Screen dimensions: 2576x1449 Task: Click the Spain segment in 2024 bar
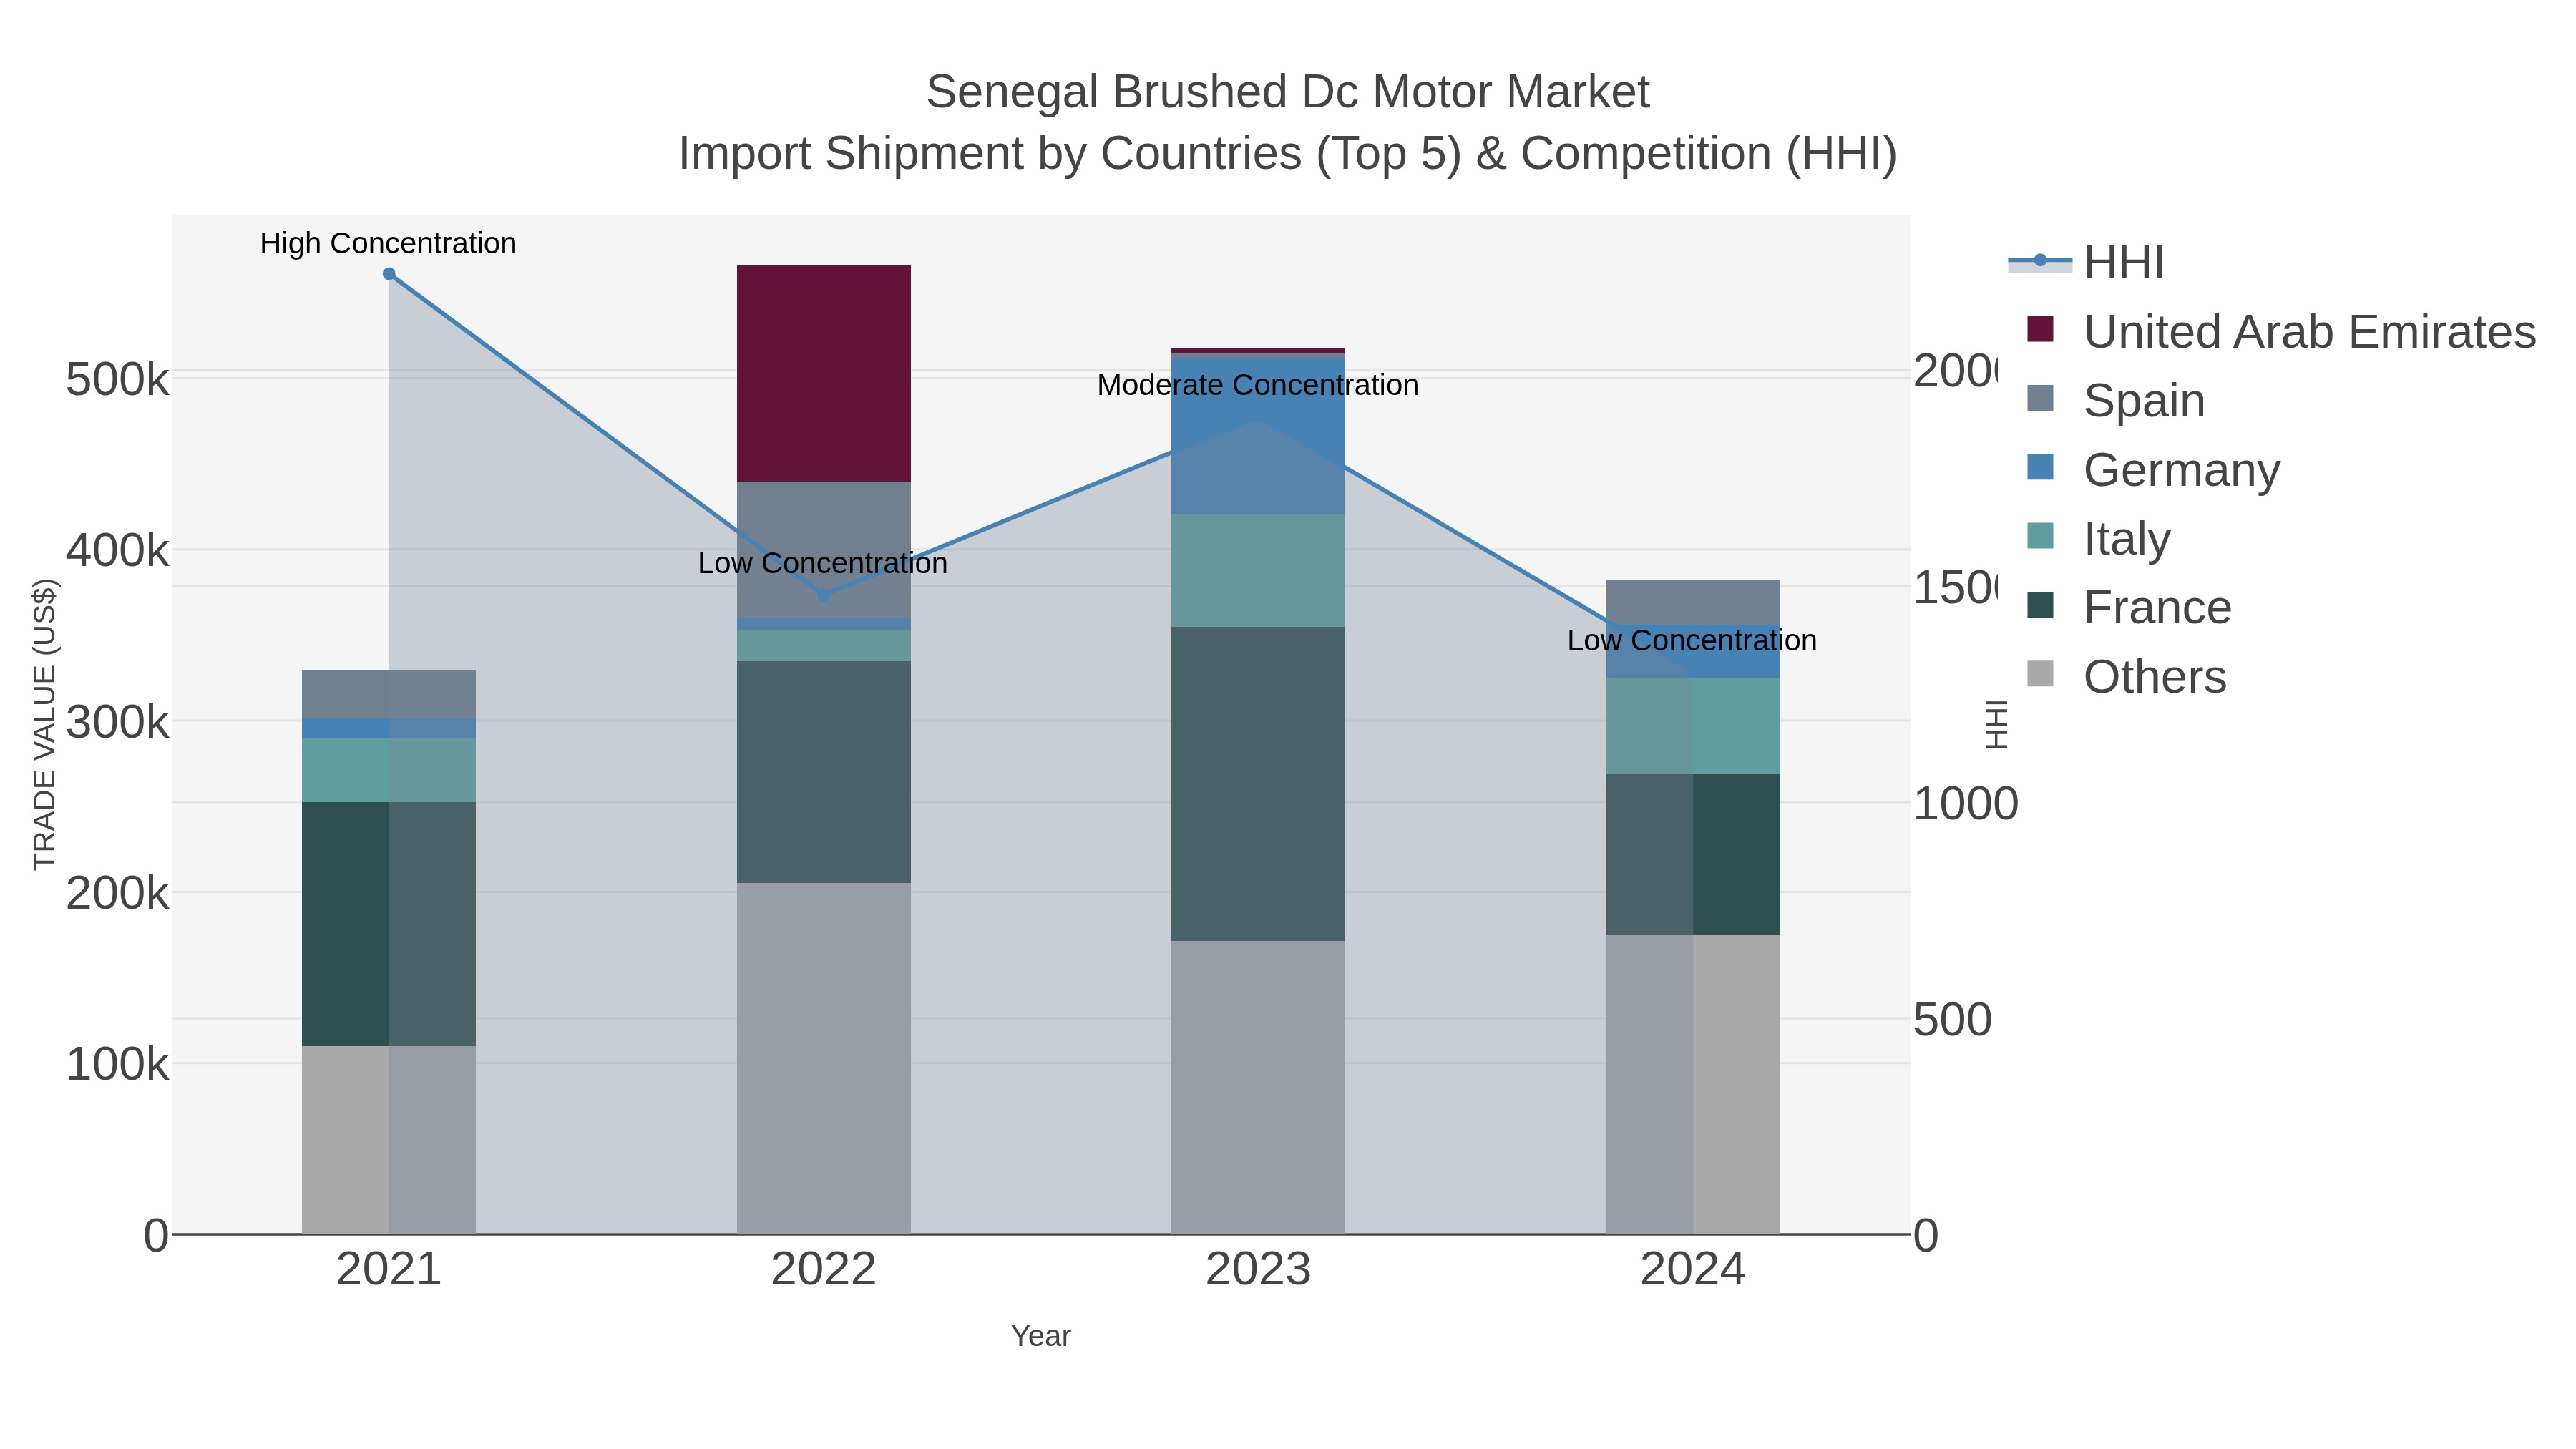1693,603
